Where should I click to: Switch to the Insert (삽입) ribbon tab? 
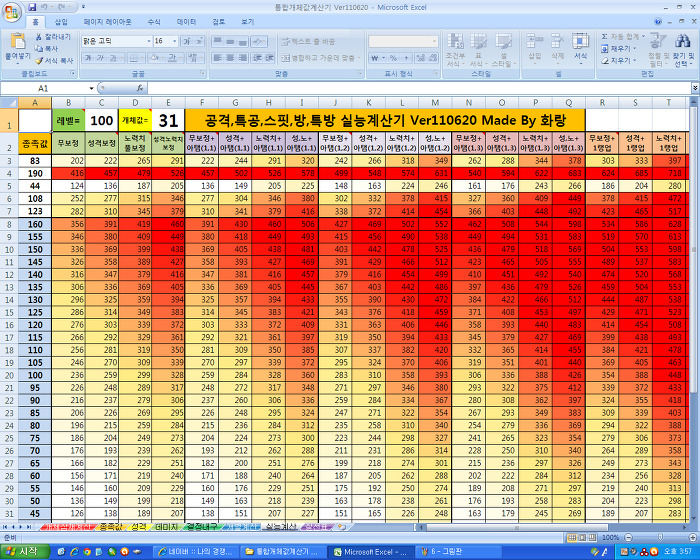(x=61, y=21)
